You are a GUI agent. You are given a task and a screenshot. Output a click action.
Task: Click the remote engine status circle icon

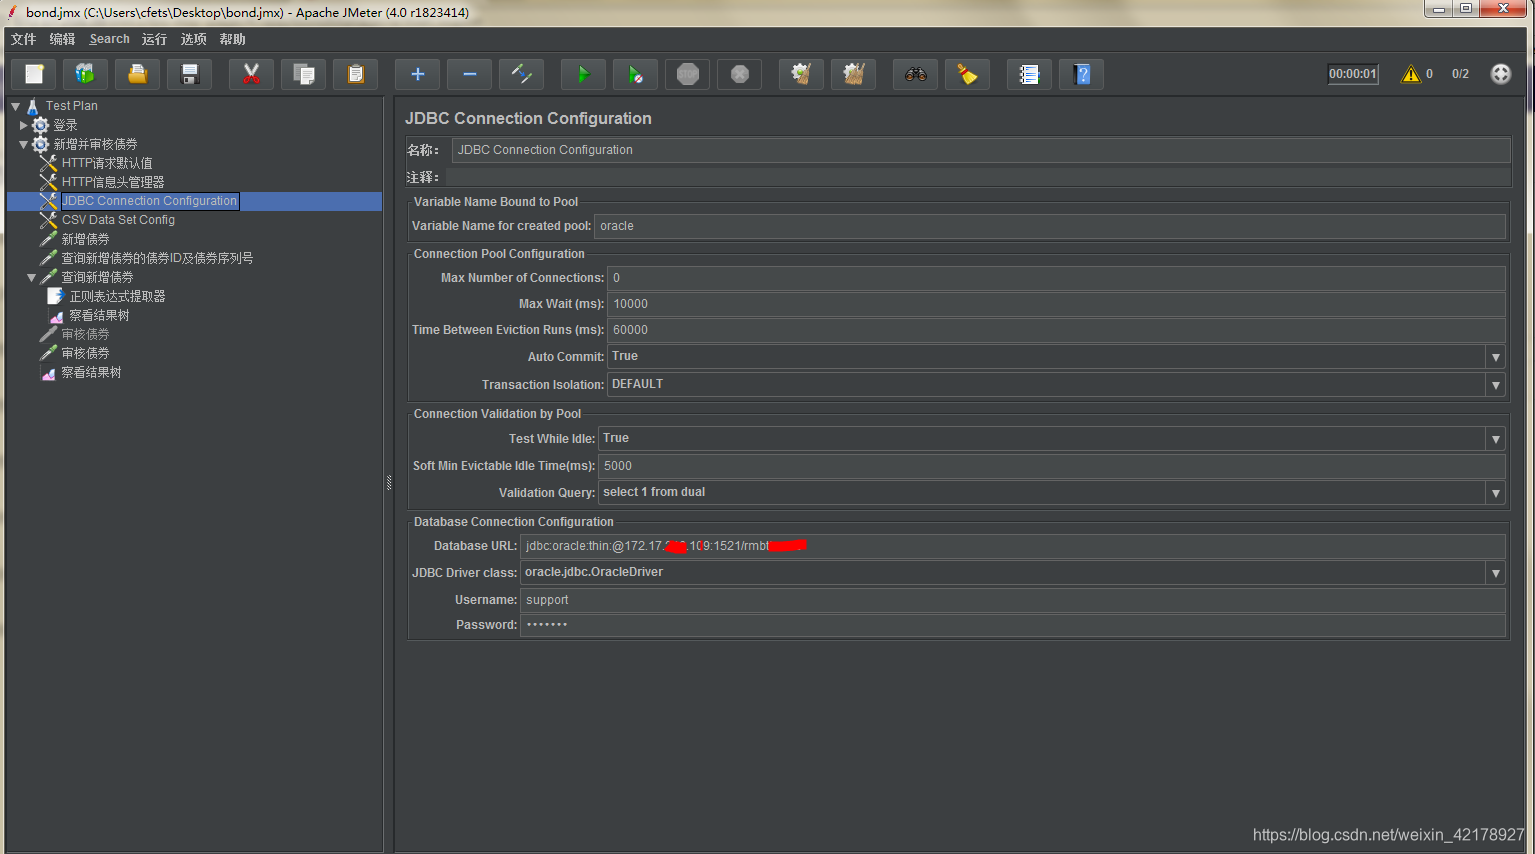[1501, 74]
